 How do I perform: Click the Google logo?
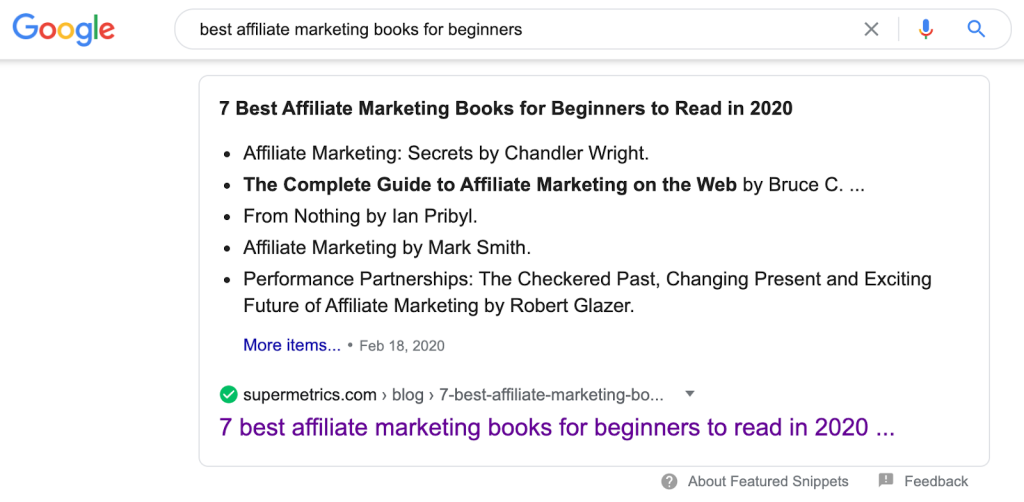pyautogui.click(x=63, y=29)
